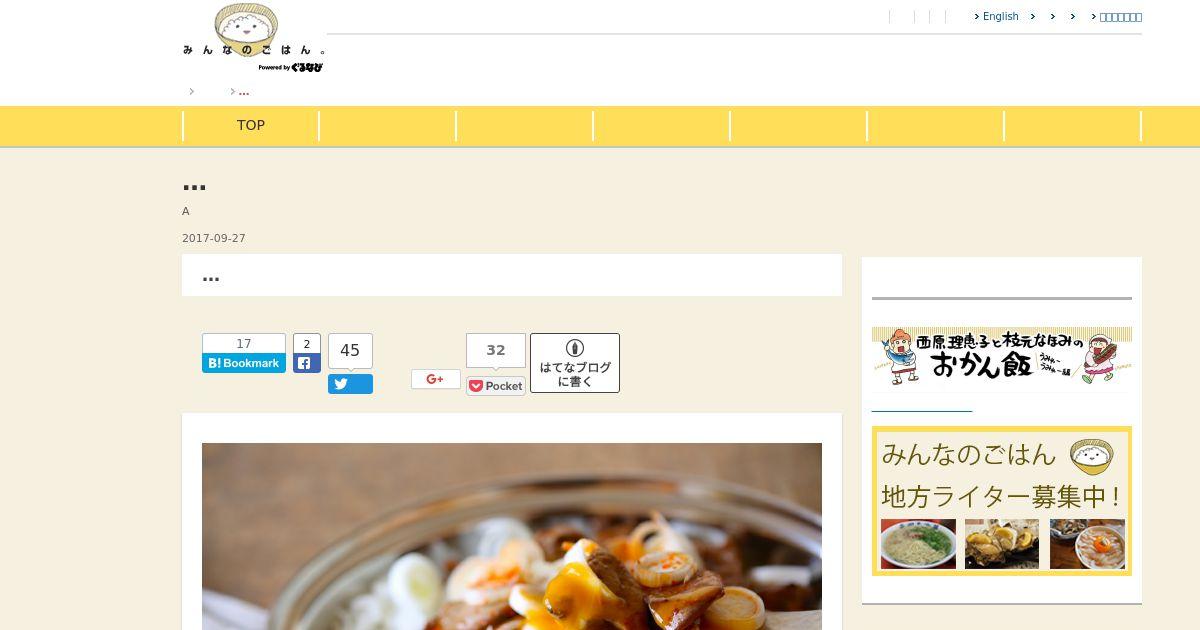The width and height of the screenshot is (1200, 630).
Task: Switch language via the English link
Action: tap(1000, 17)
